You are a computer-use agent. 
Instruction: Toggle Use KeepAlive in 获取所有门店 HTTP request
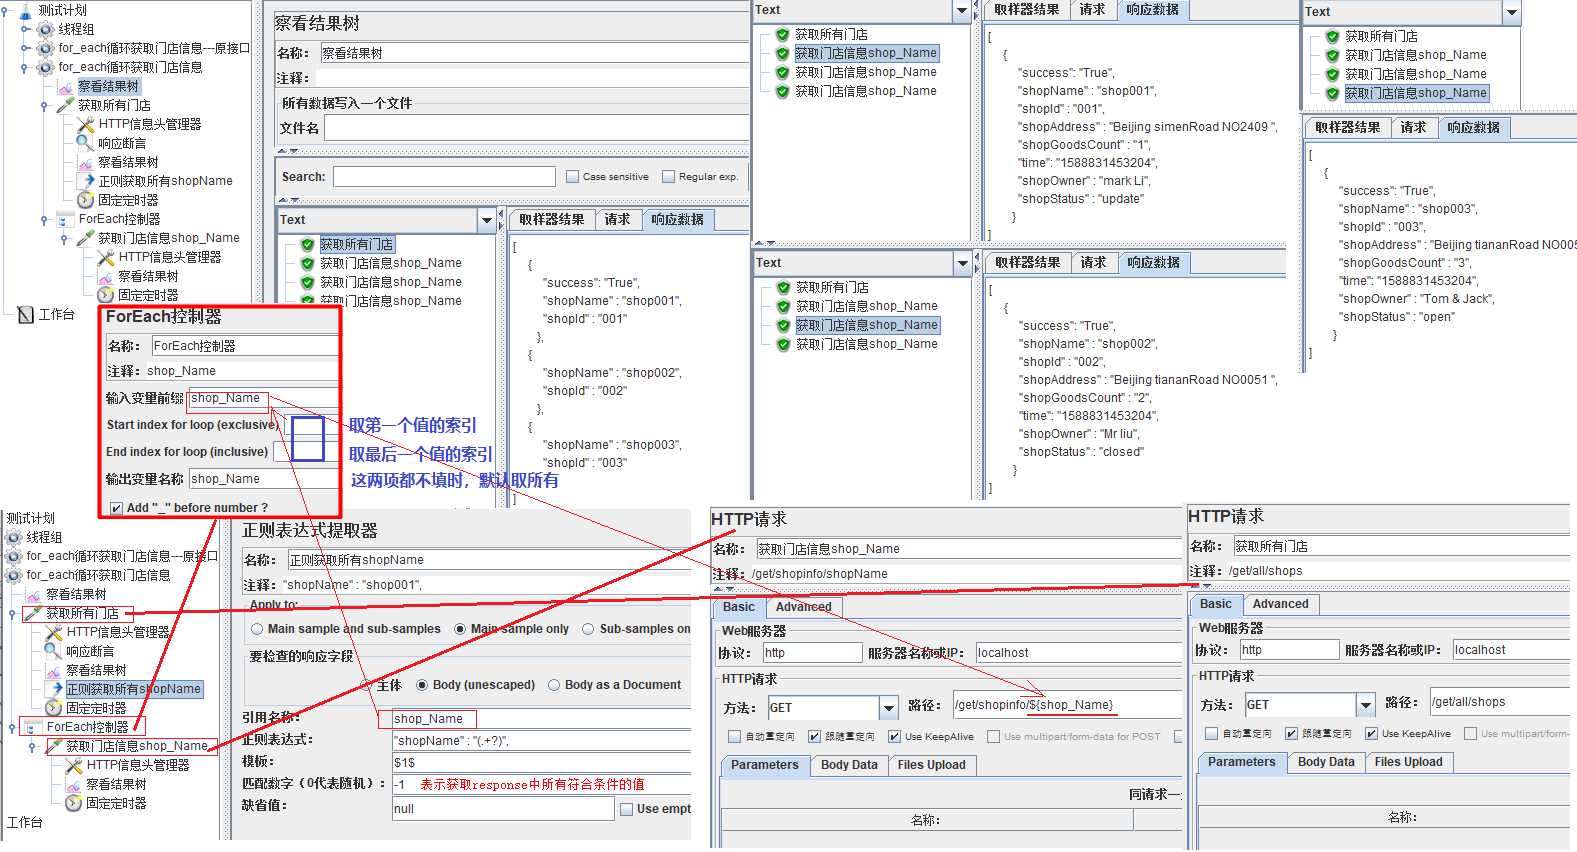1371,734
